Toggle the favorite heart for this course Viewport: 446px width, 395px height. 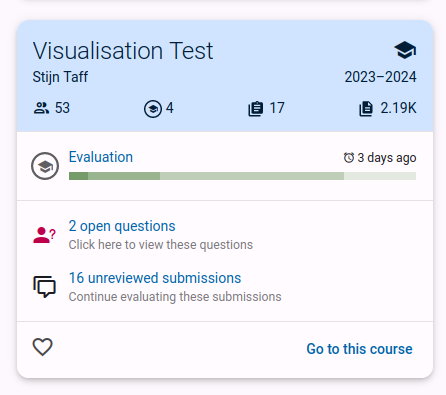(x=43, y=347)
